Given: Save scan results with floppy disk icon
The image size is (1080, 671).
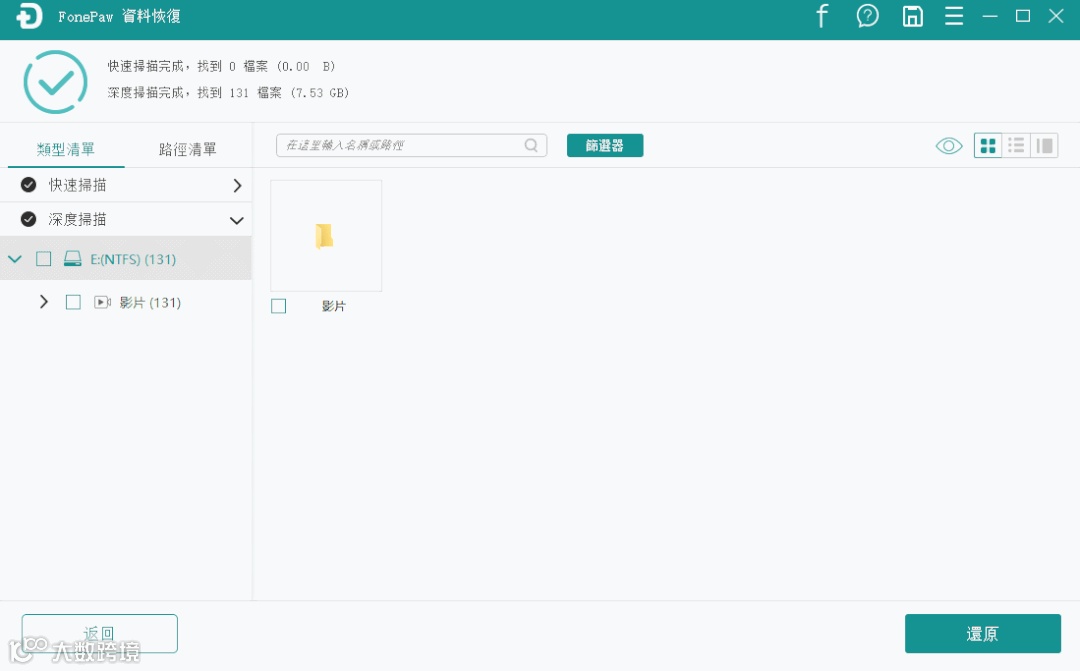Looking at the screenshot, I should click(913, 16).
